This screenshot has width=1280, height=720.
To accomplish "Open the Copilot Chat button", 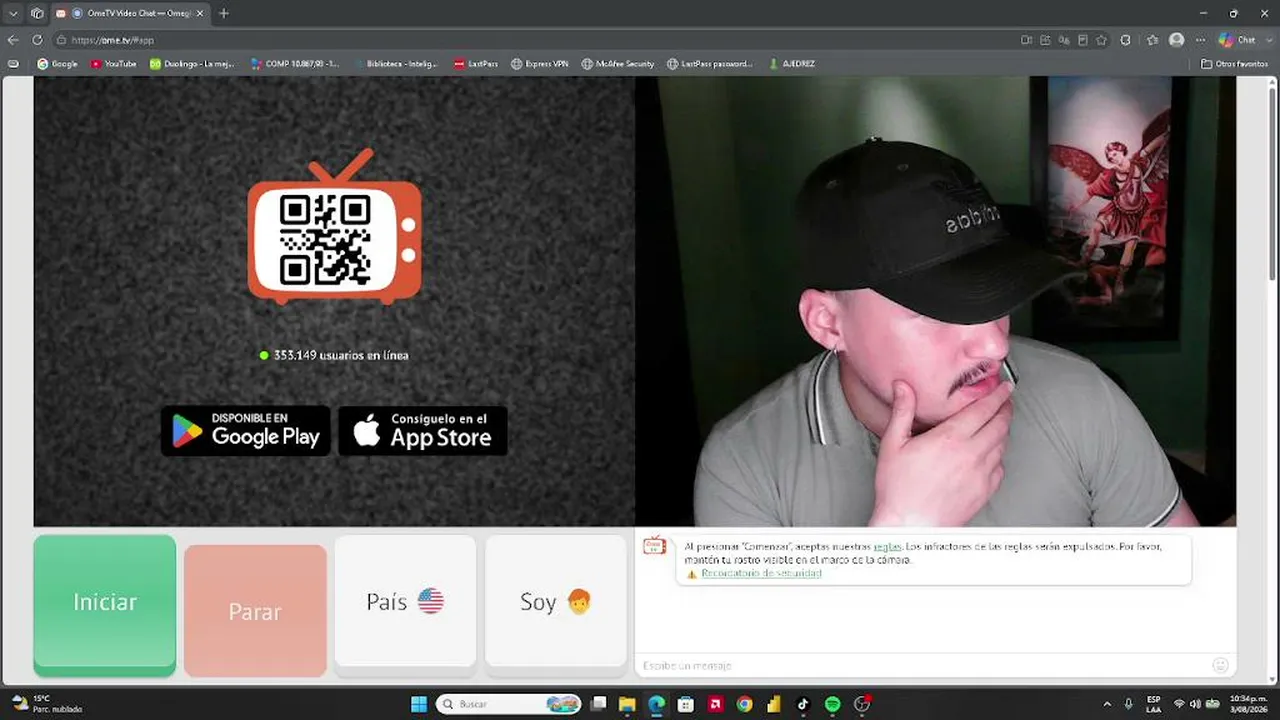I will [1237, 40].
